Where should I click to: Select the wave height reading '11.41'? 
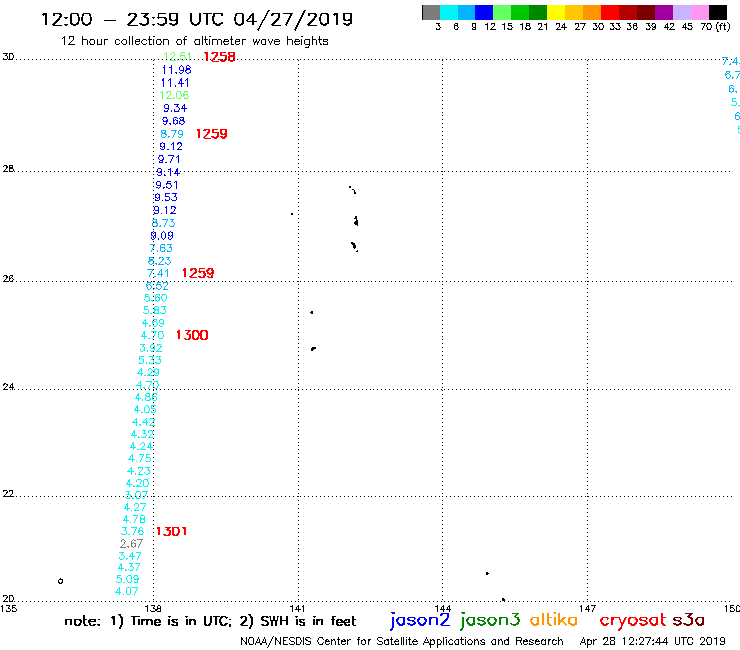[x=175, y=83]
